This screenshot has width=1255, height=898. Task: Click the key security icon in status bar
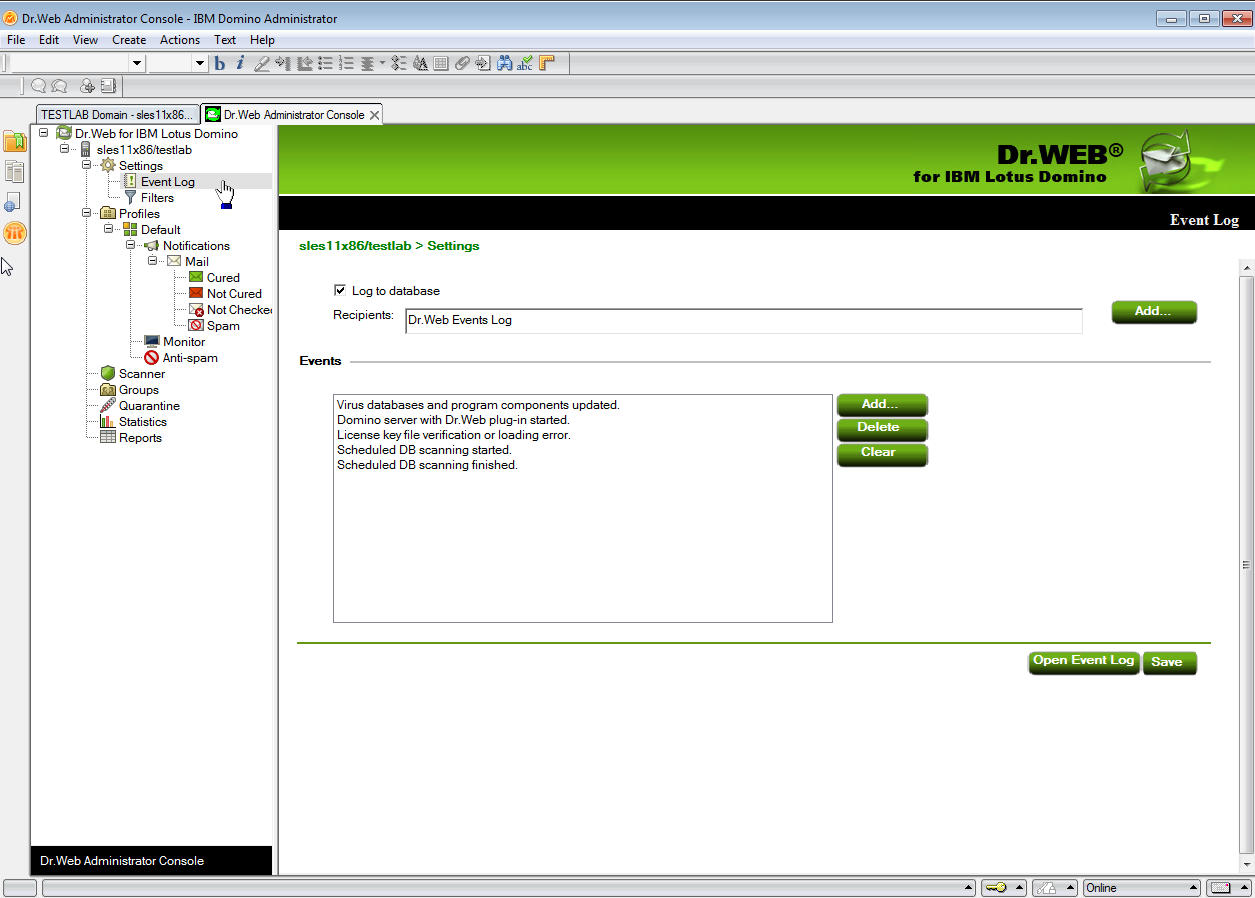click(x=1003, y=888)
